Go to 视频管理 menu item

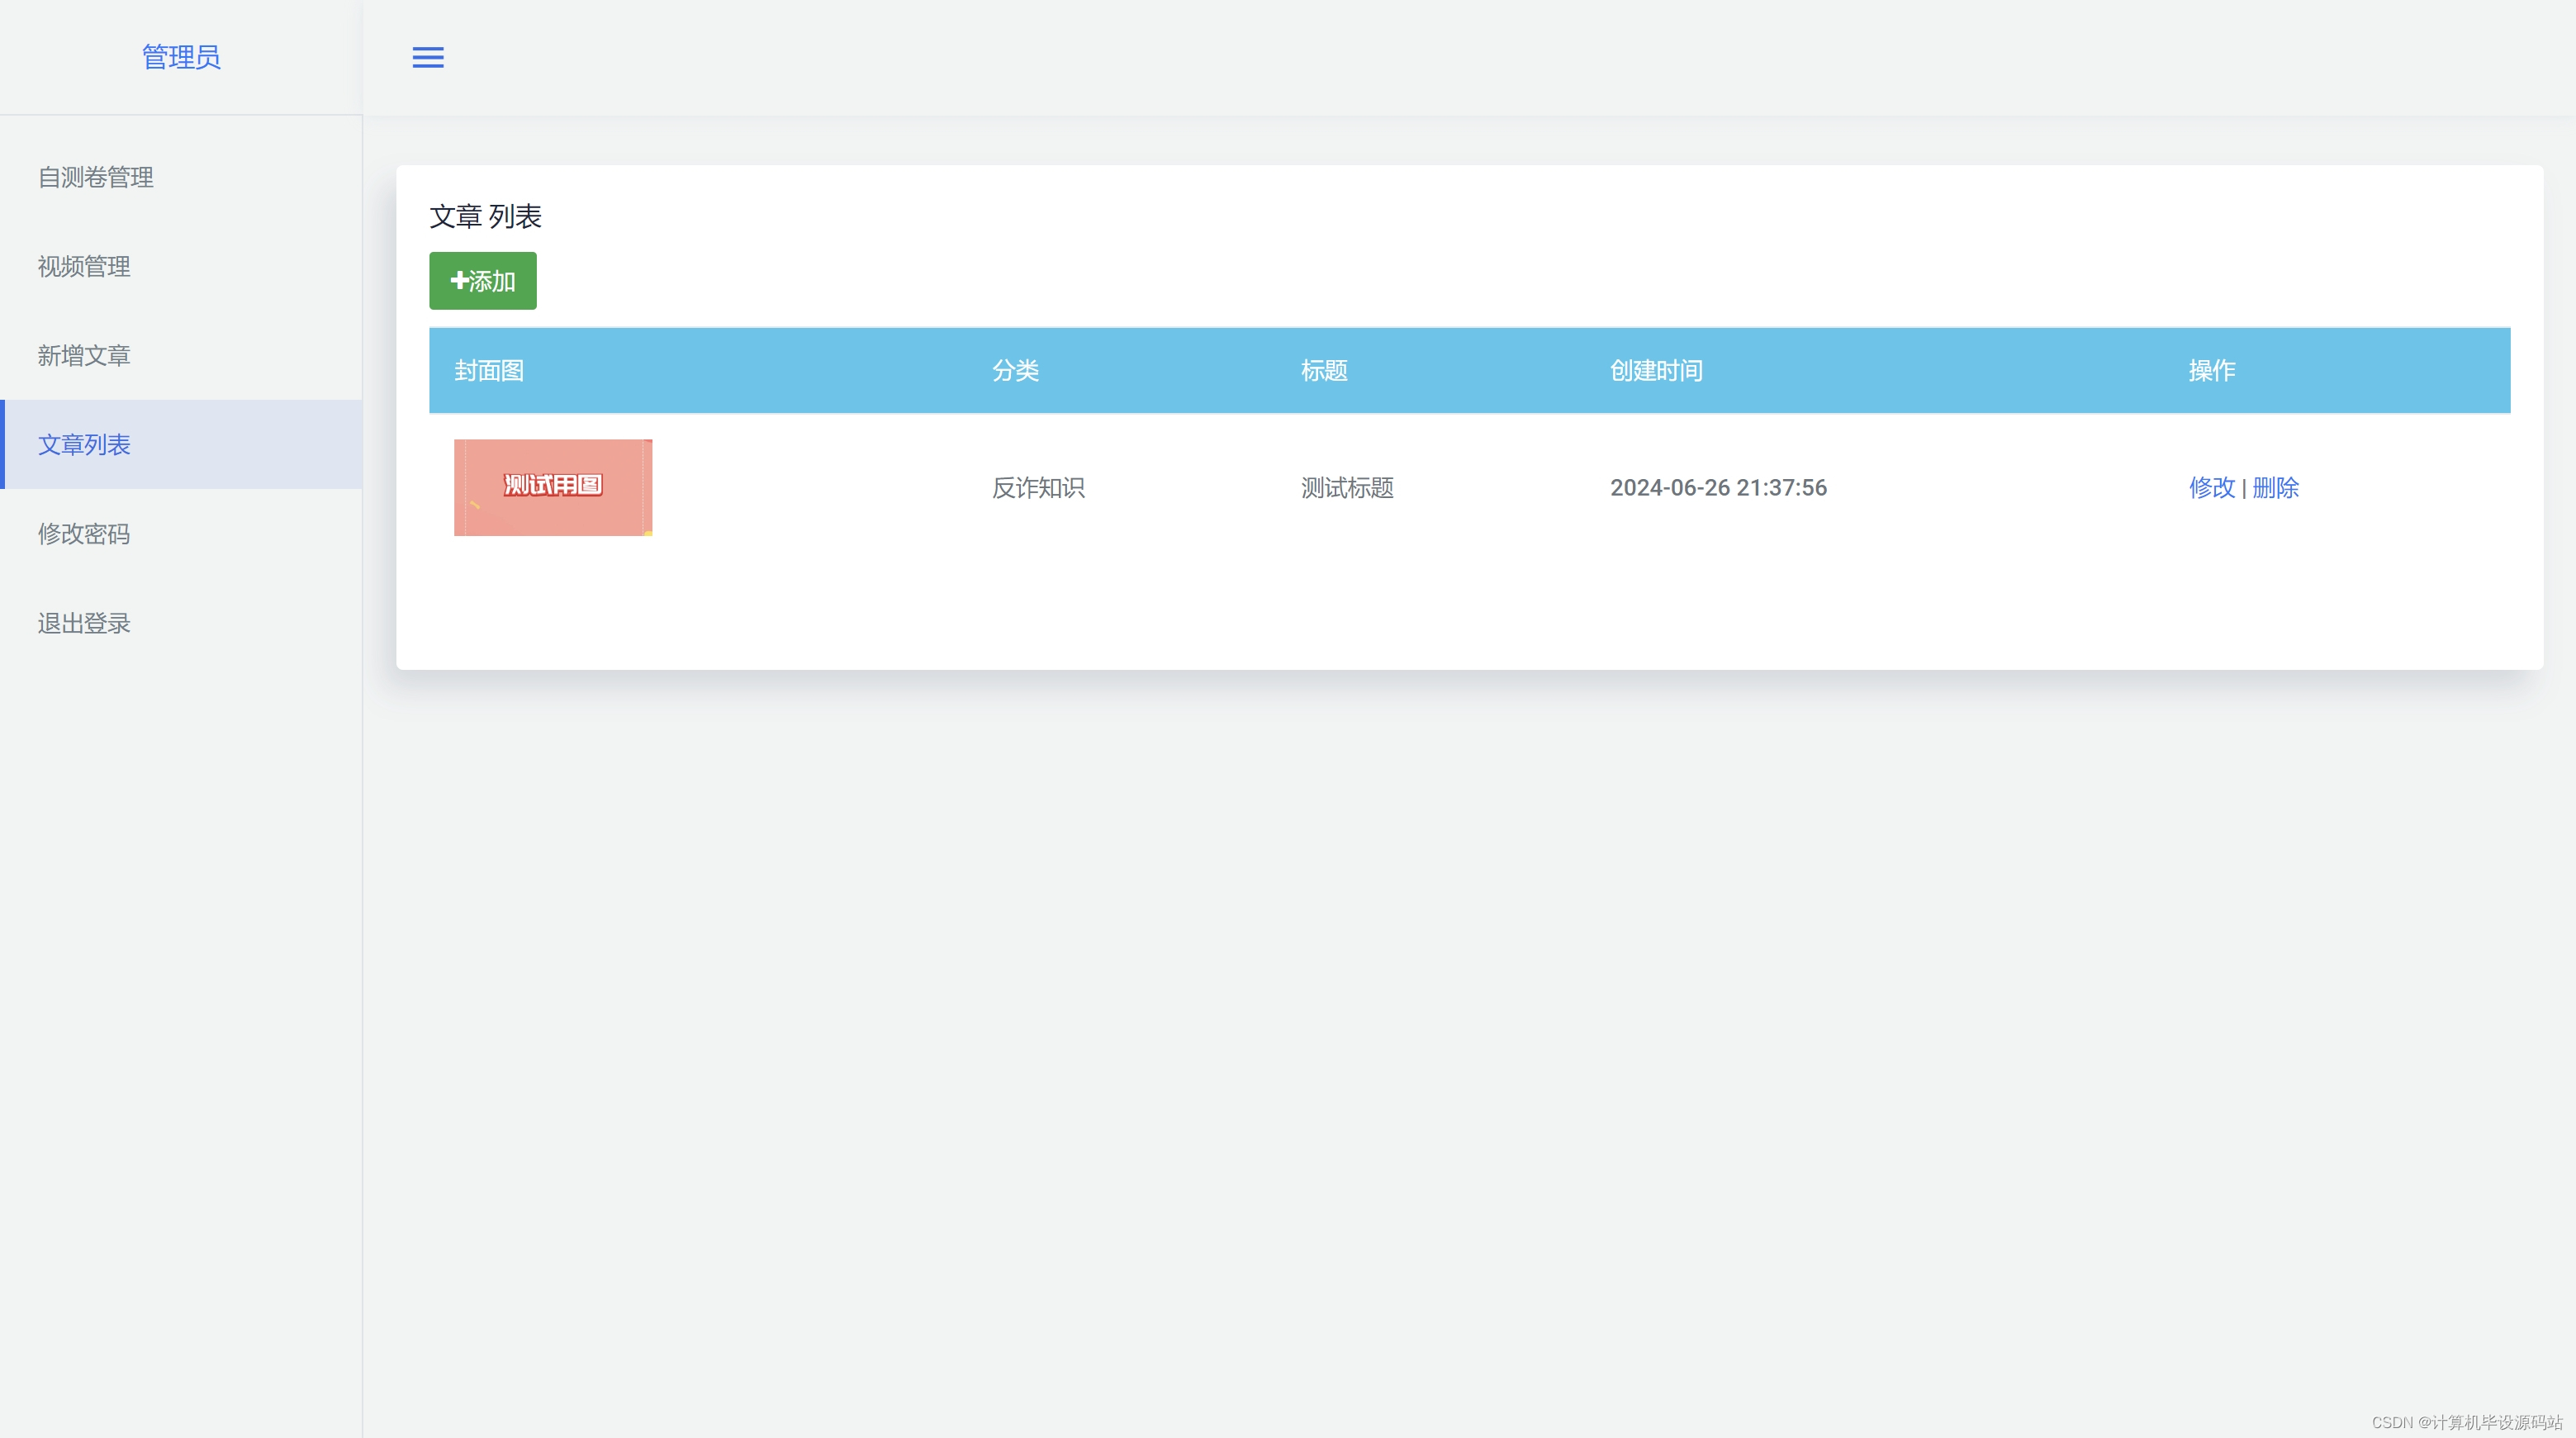tap(84, 266)
